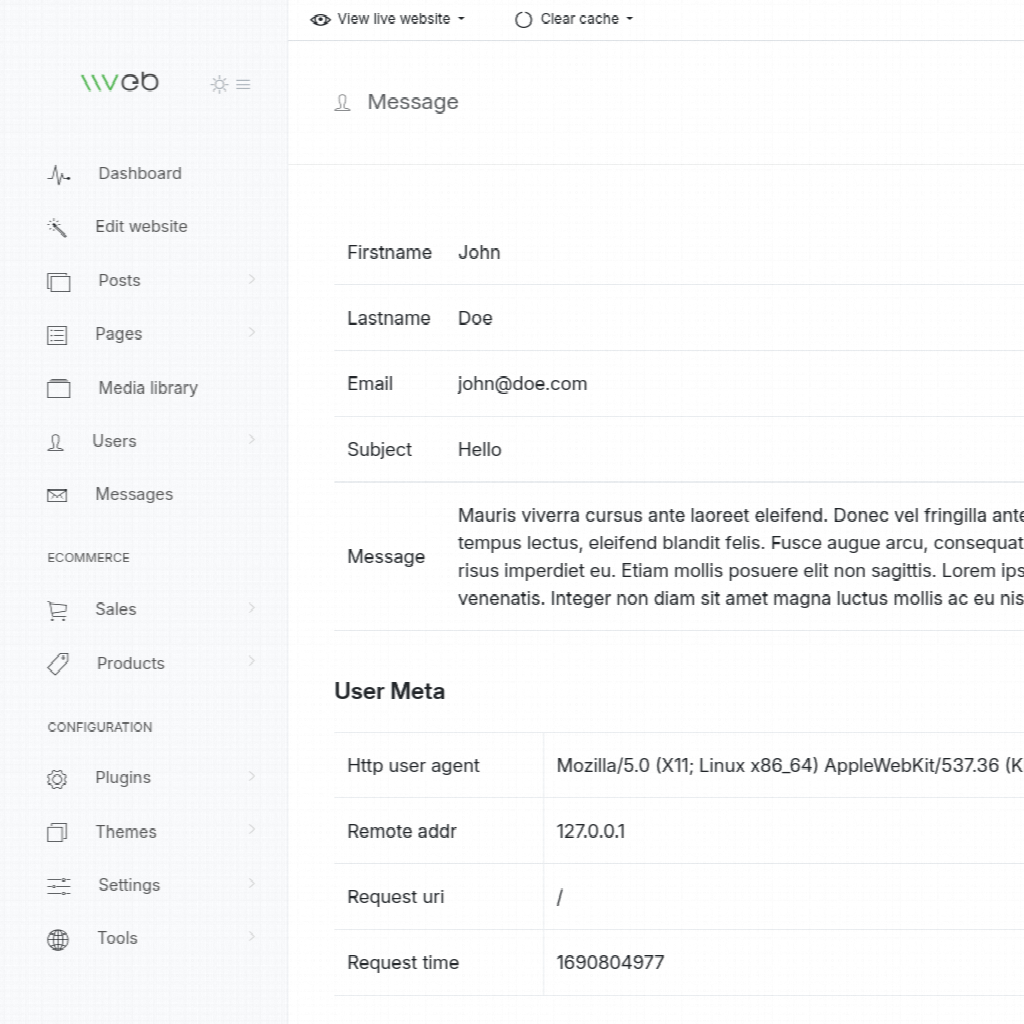Click the Tools globe icon

[58, 940]
